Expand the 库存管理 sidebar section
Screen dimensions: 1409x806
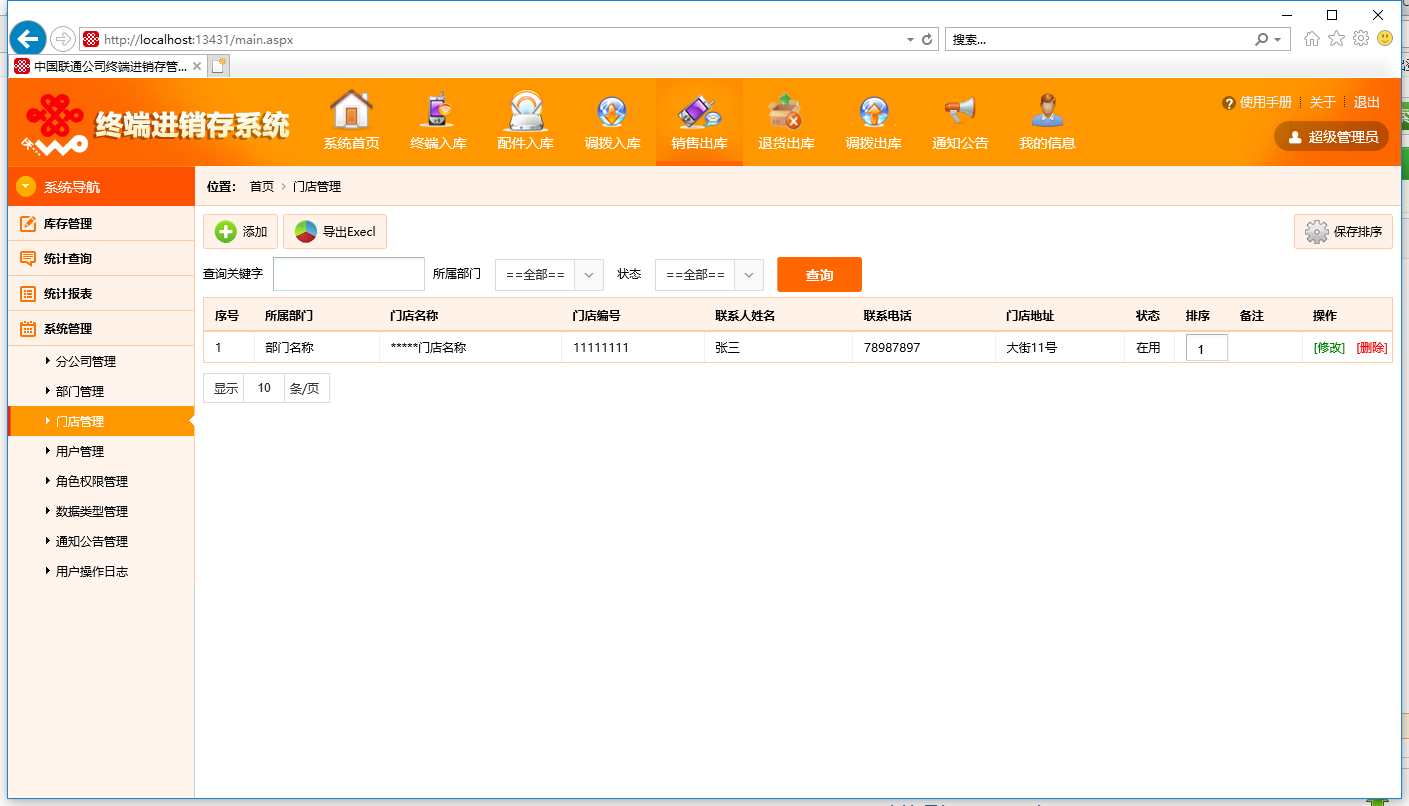[101, 223]
